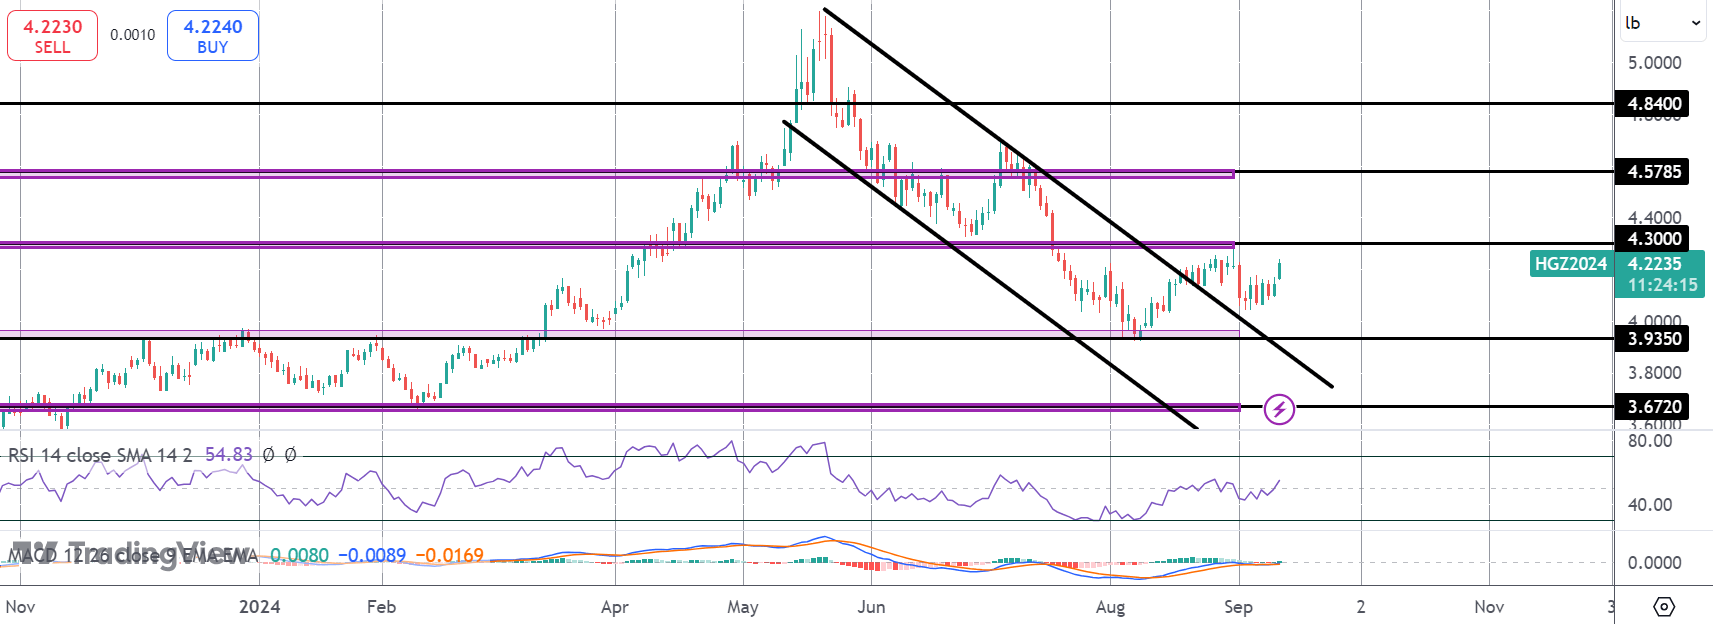Click the 3.8000 price axis label
This screenshot has height=624, width=1713.
pyautogui.click(x=1654, y=373)
